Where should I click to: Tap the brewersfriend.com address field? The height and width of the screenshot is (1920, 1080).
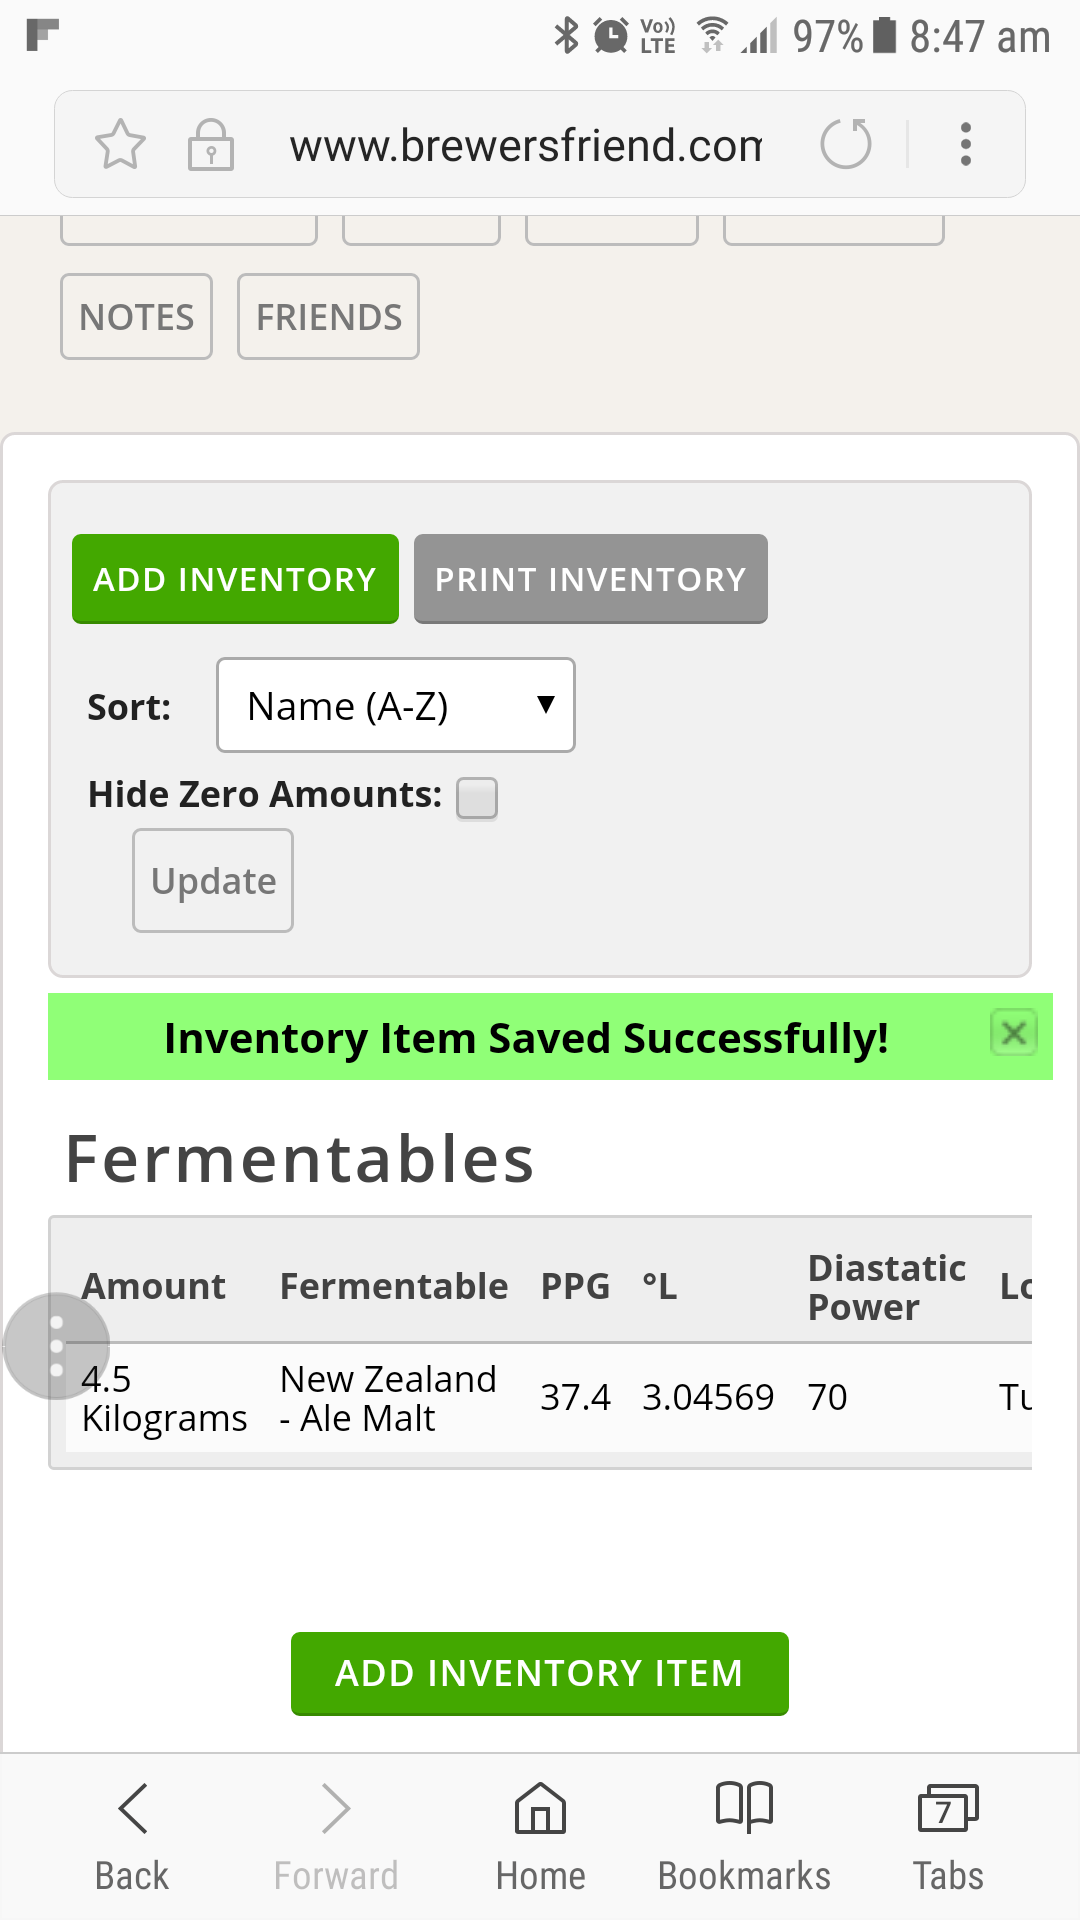pyautogui.click(x=526, y=145)
